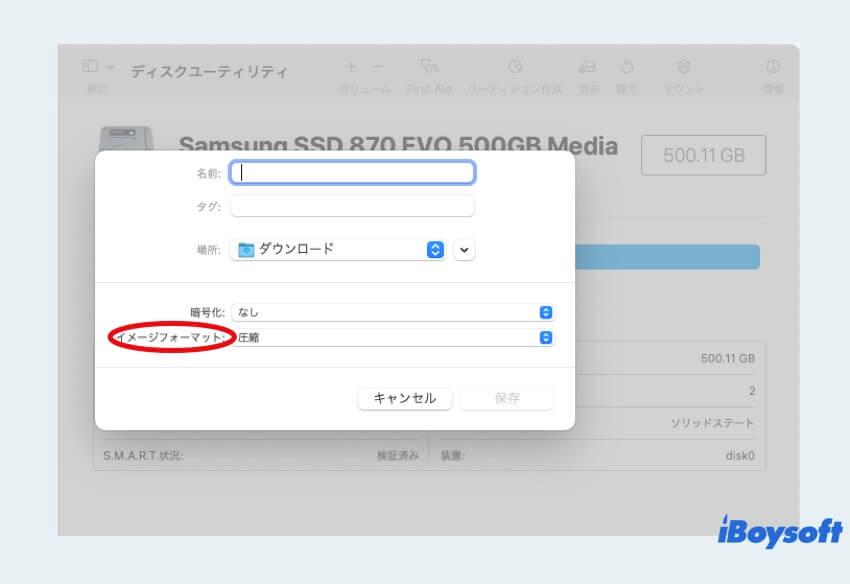Viewport: 850px width, 584px height.
Task: Click the 復元 (Restore) icon
Action: point(625,67)
